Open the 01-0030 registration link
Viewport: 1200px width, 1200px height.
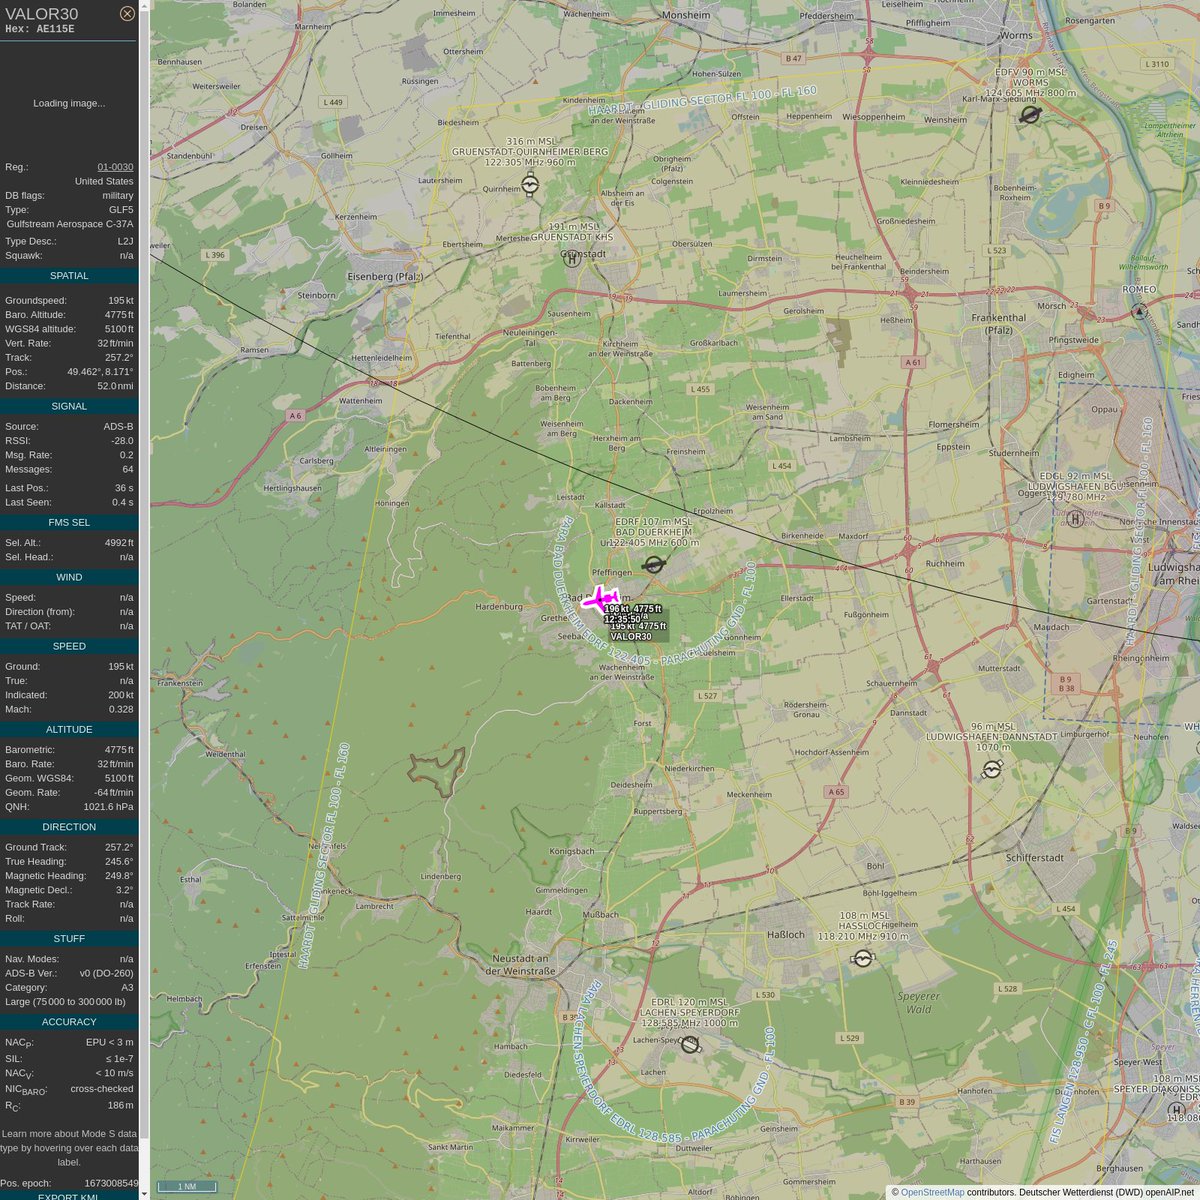point(117,167)
